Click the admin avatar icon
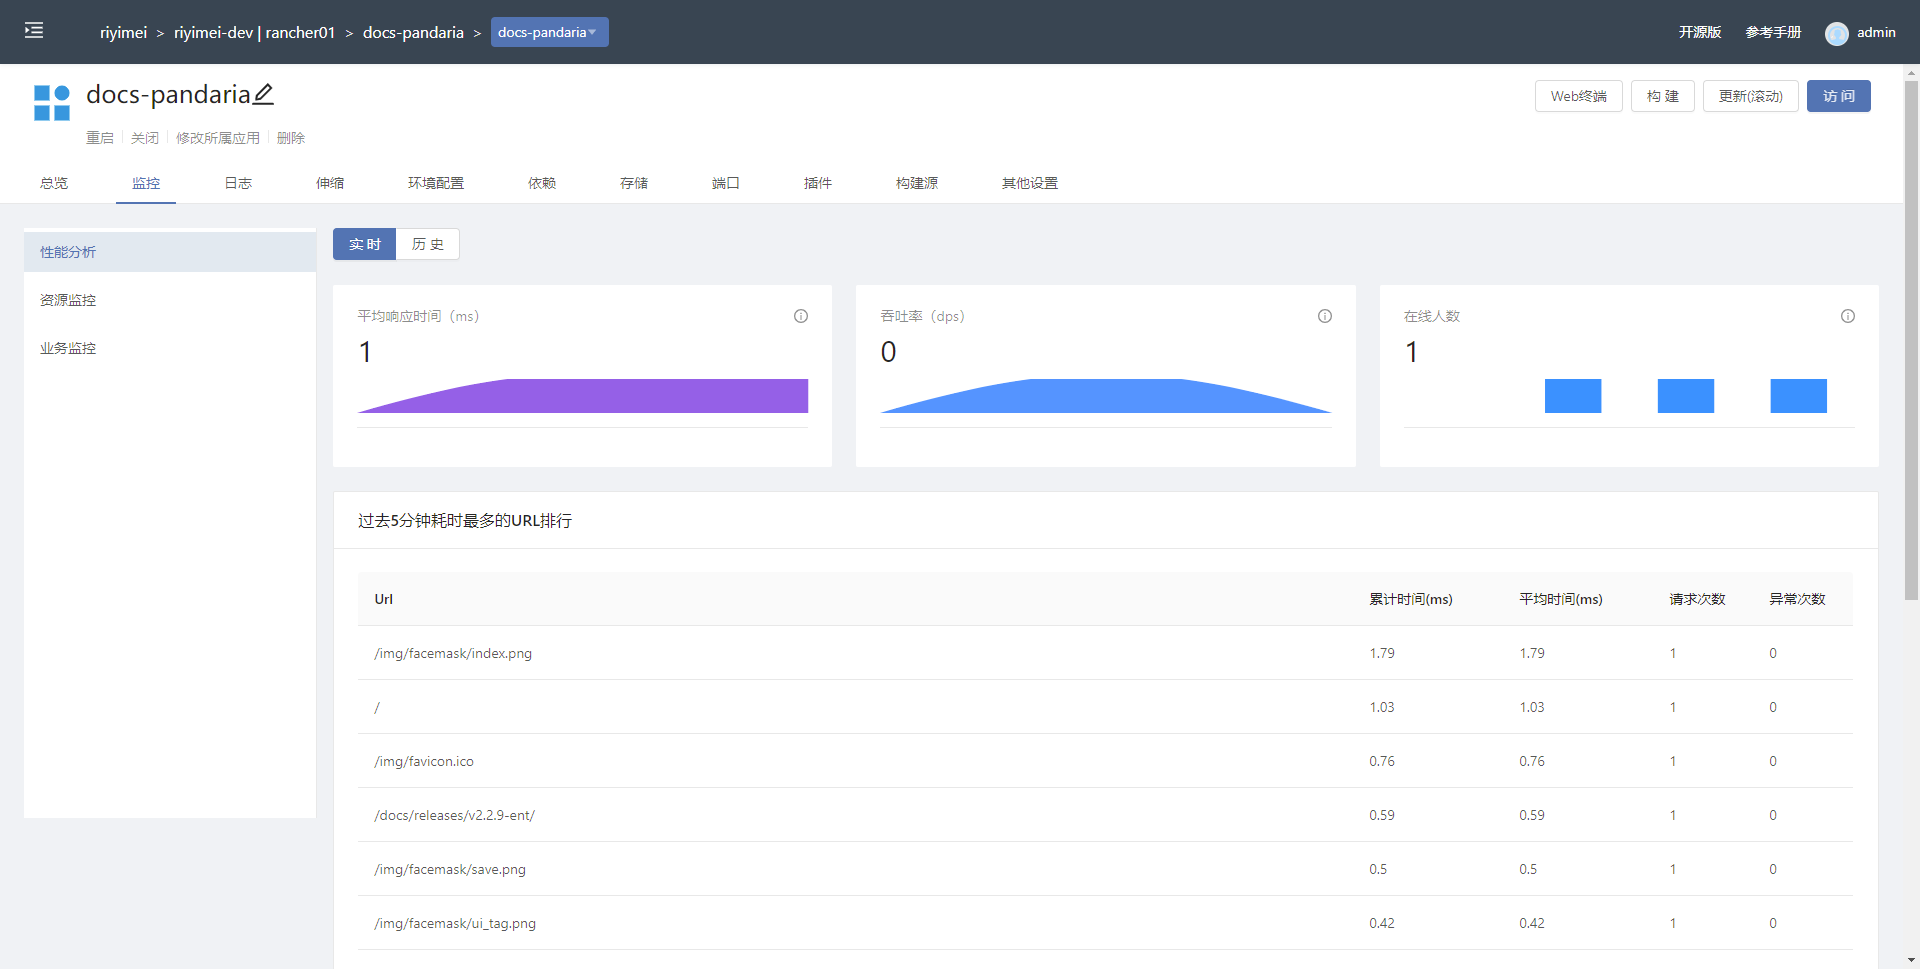Screen dimensions: 1920x969 [x=1837, y=33]
